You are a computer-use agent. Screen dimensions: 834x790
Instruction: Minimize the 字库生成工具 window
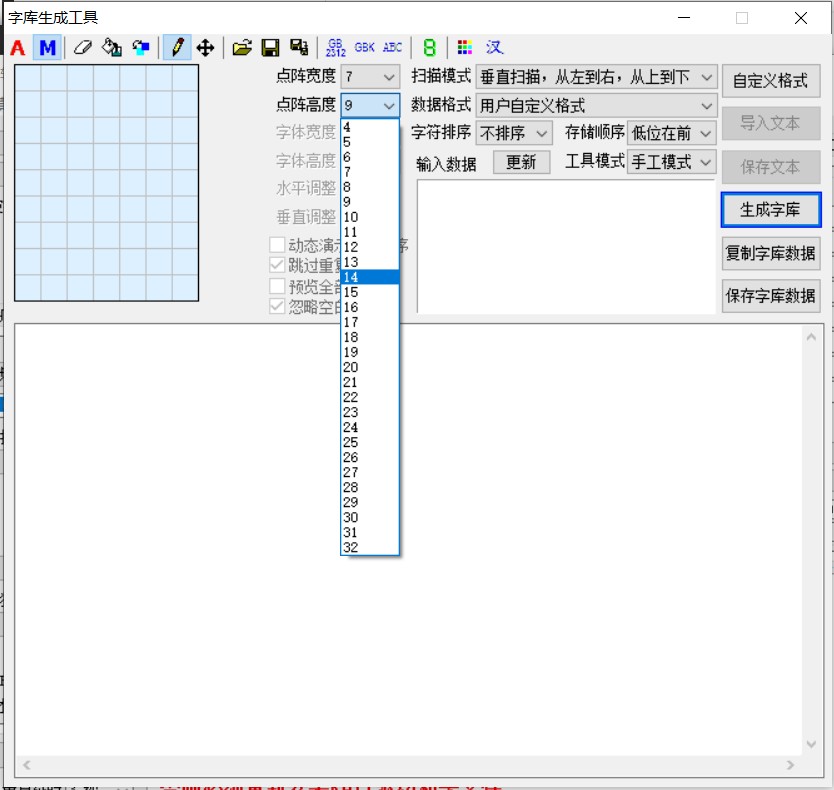click(684, 18)
